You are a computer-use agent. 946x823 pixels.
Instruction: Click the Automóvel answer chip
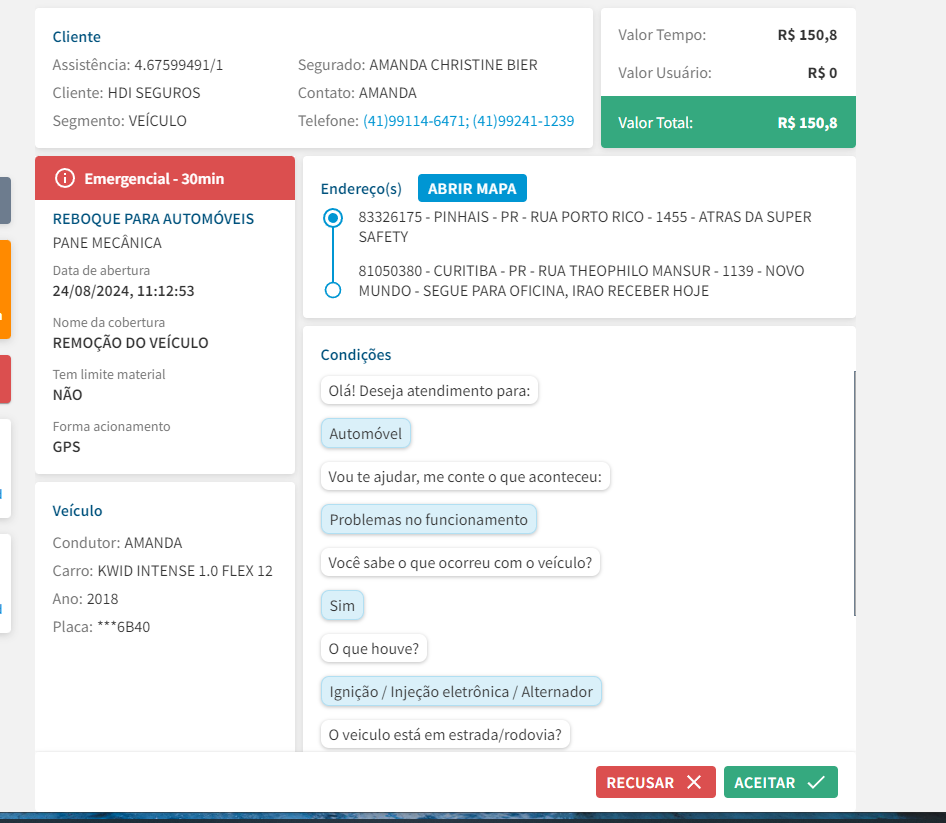366,434
